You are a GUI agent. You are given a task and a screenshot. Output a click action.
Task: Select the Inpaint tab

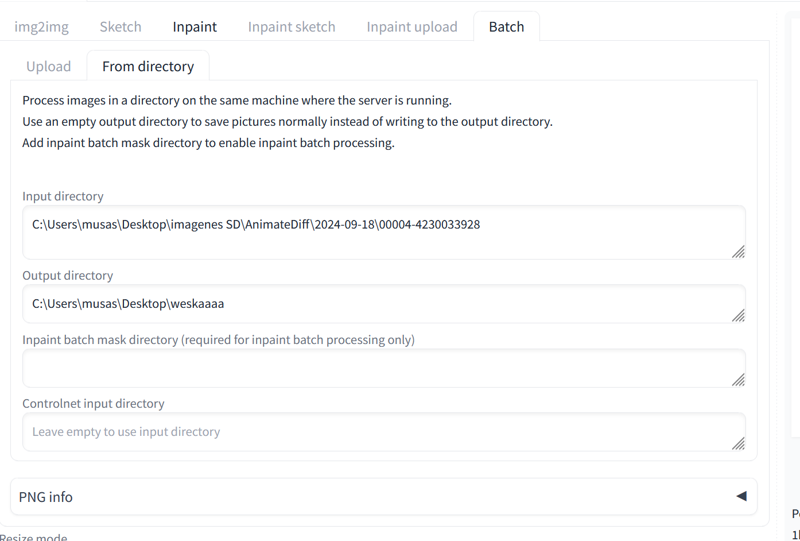[194, 27]
